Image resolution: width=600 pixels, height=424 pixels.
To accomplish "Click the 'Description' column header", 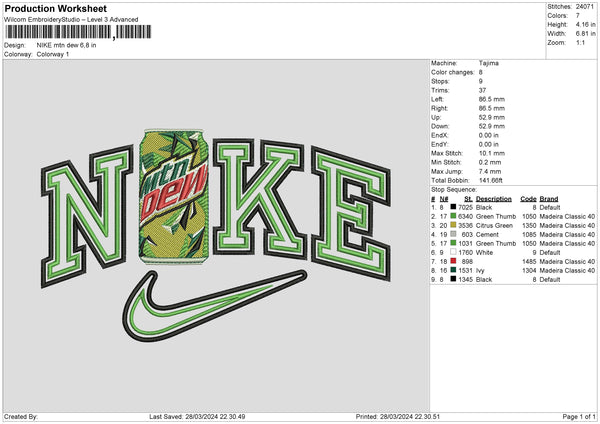I will [x=494, y=199].
